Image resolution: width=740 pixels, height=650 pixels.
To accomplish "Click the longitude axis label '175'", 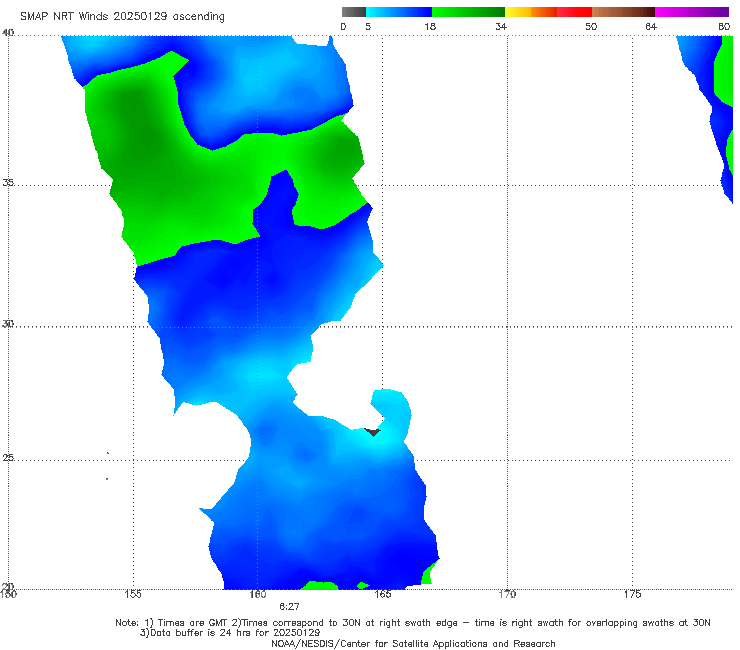I will pyautogui.click(x=632, y=594).
